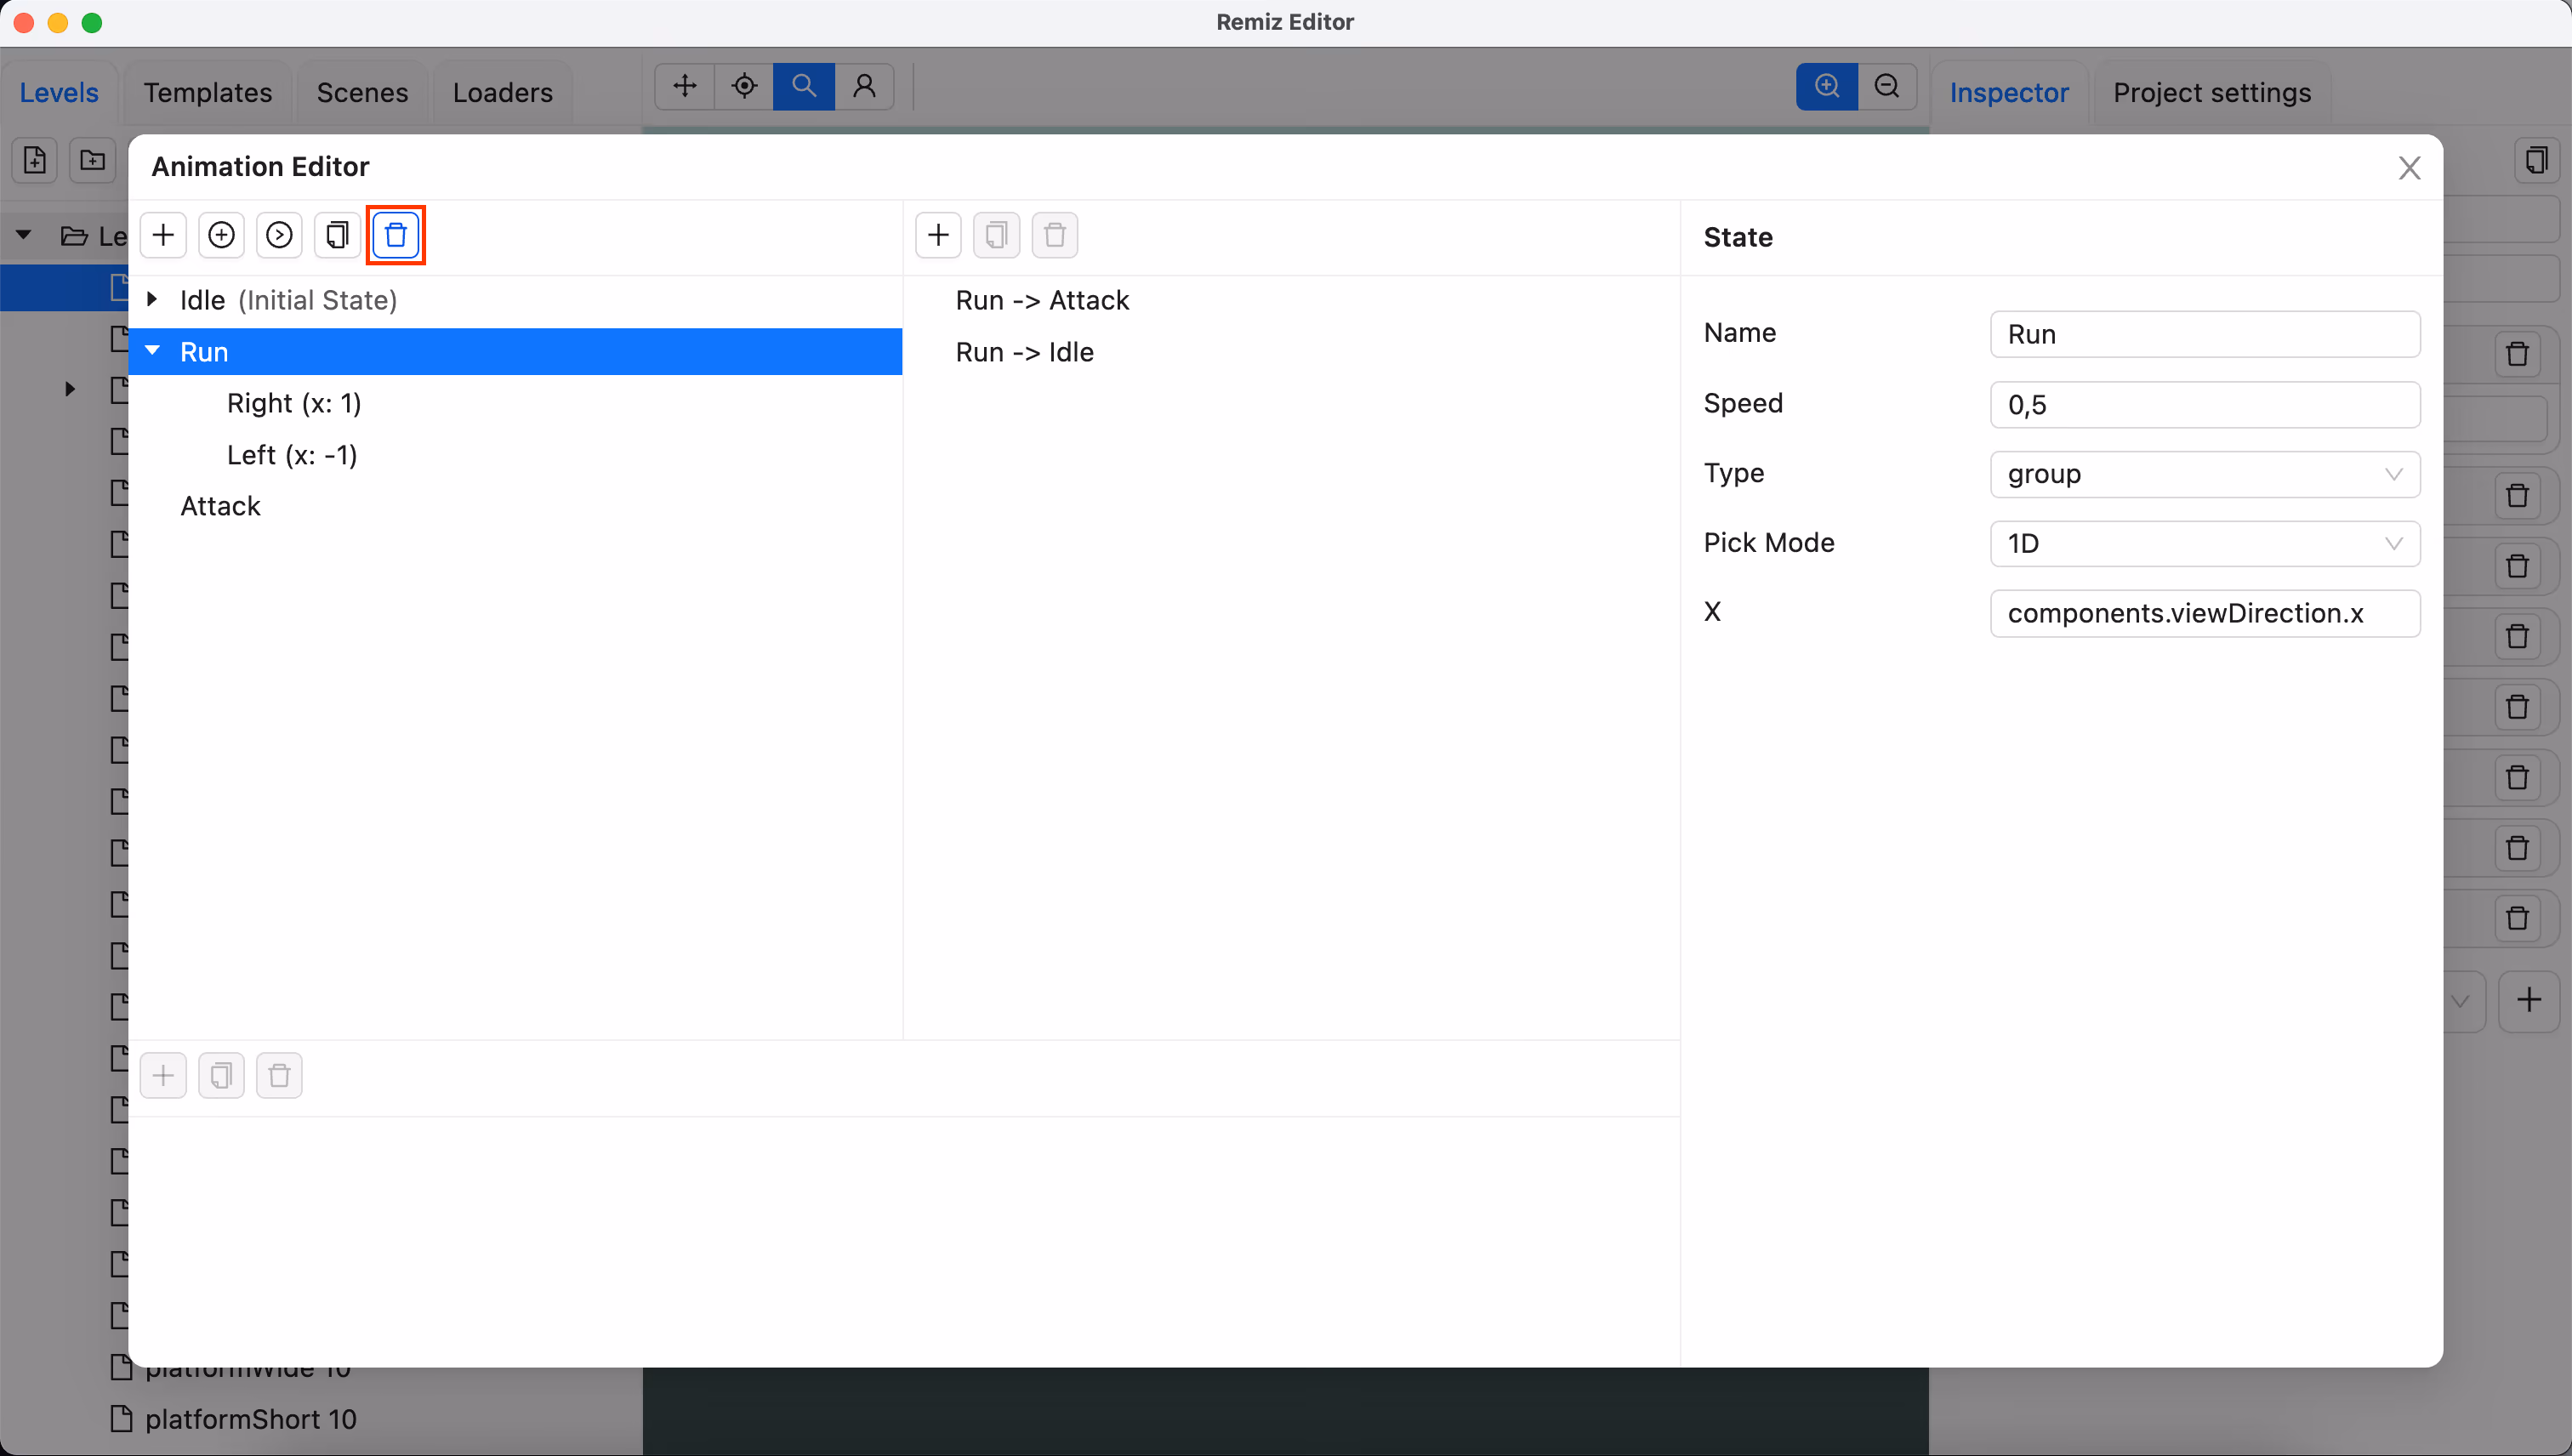Switch to the Templates tab
2572x1456 pixels.
(207, 93)
